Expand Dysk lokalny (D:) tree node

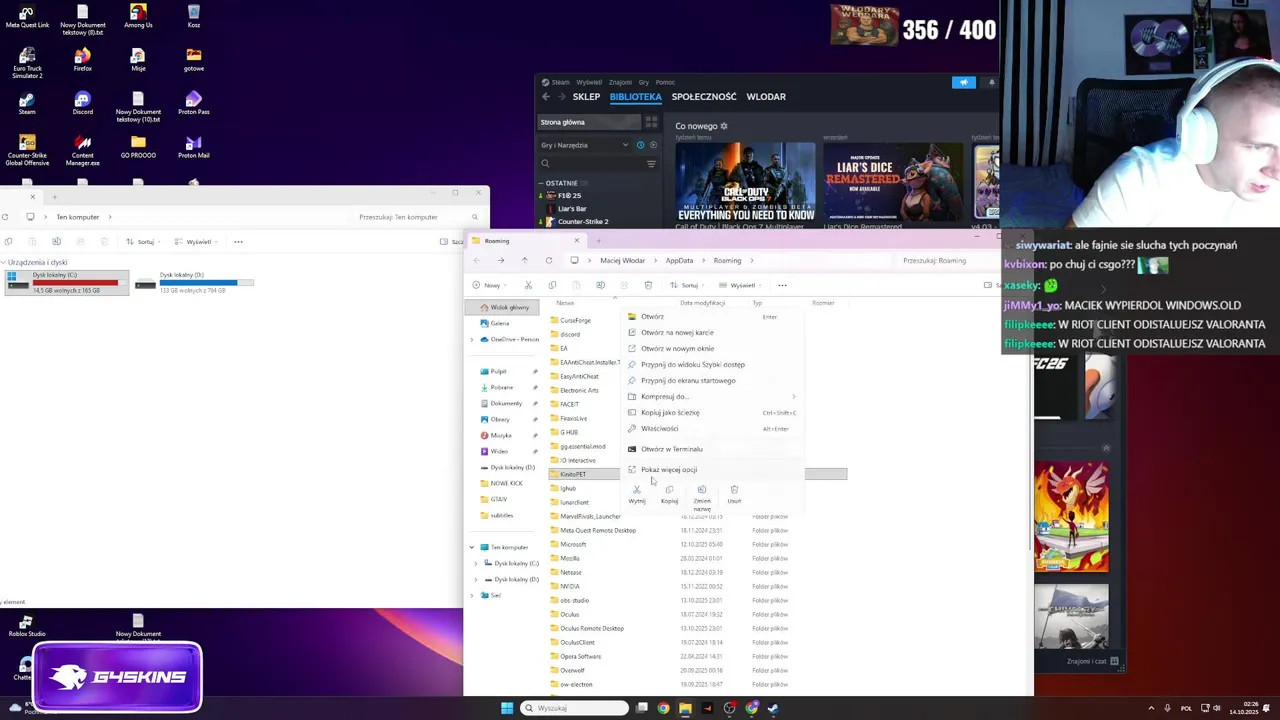pyautogui.click(x=476, y=580)
